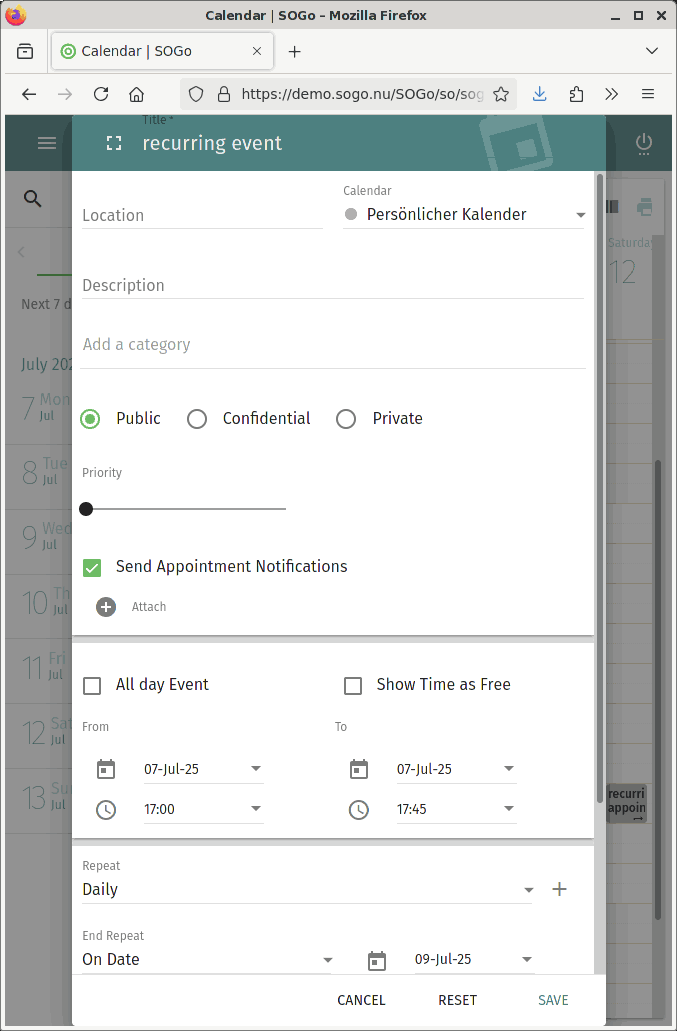Expand the Repeat Daily dropdown

point(307,890)
